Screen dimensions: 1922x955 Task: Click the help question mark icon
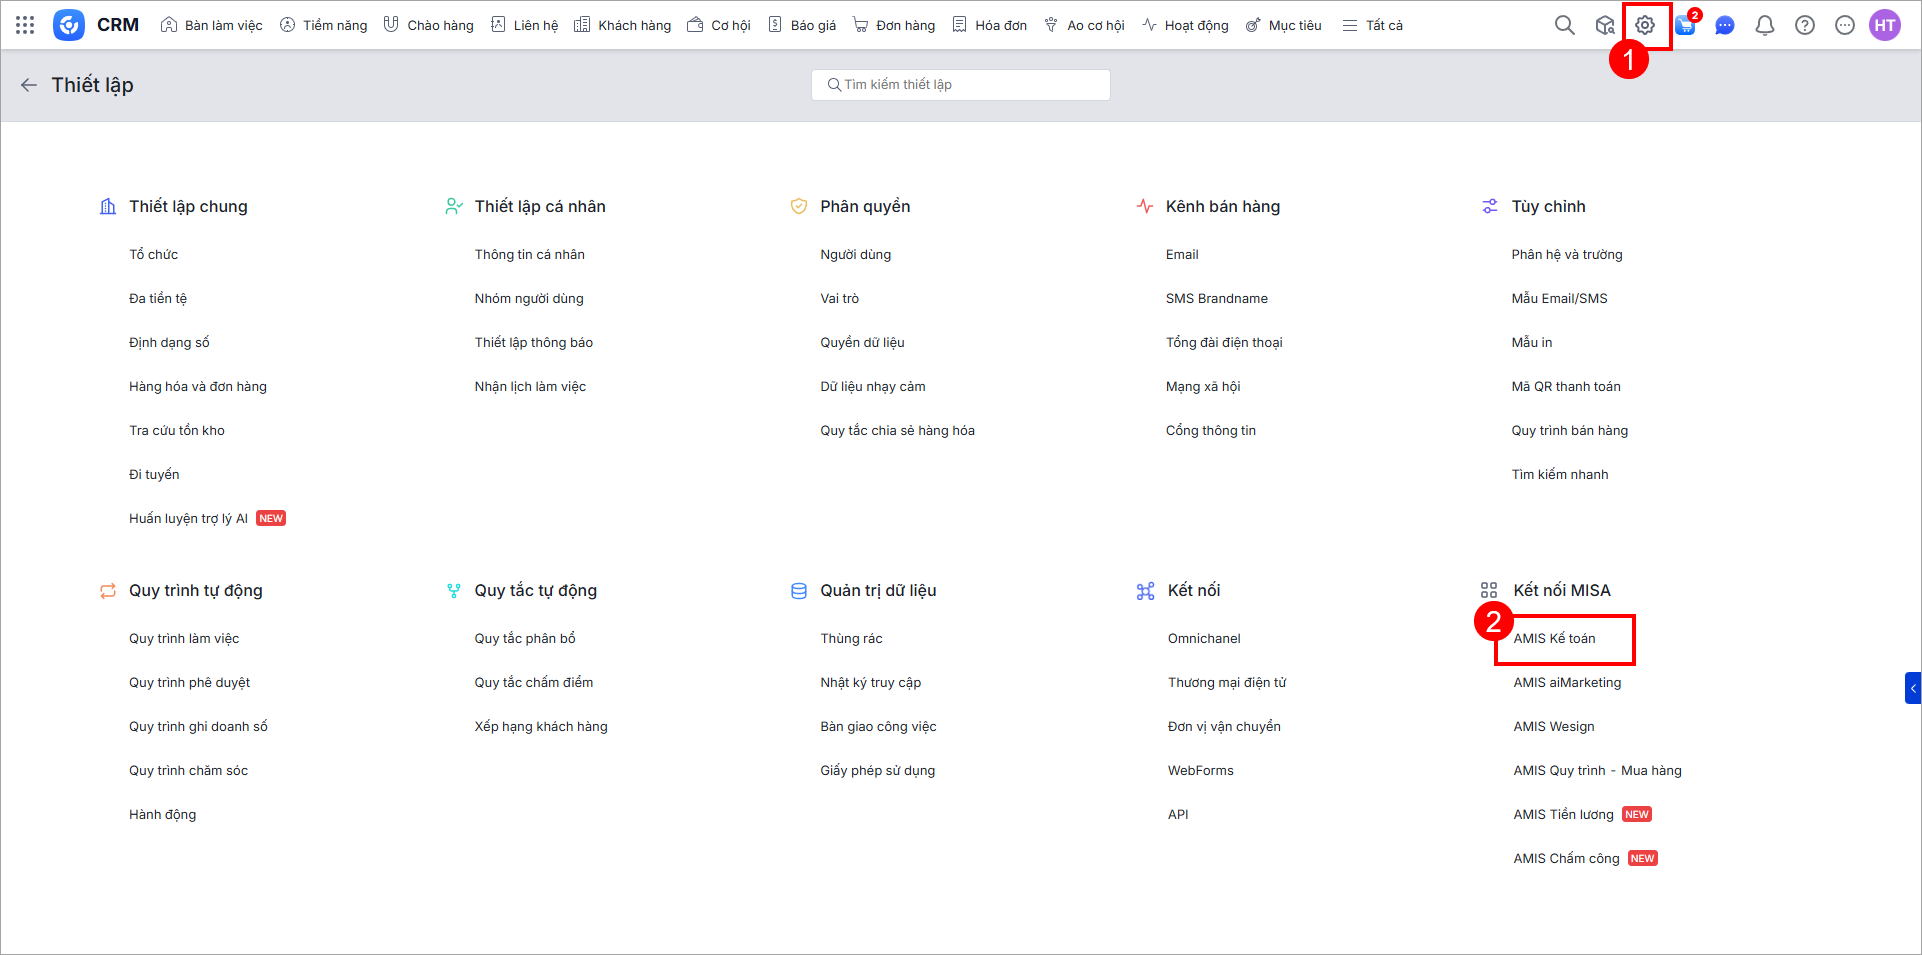pyautogui.click(x=1805, y=25)
